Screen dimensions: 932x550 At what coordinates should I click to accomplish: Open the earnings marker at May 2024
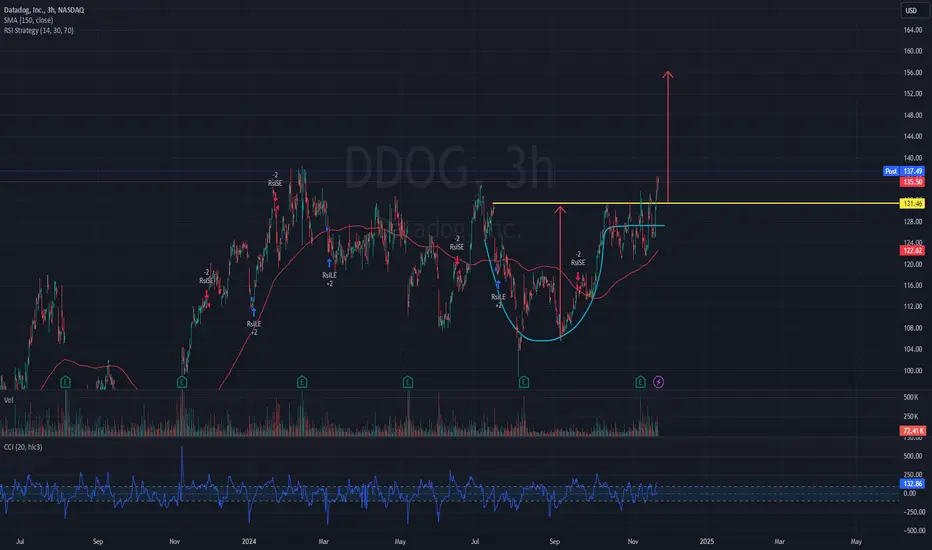click(x=408, y=382)
